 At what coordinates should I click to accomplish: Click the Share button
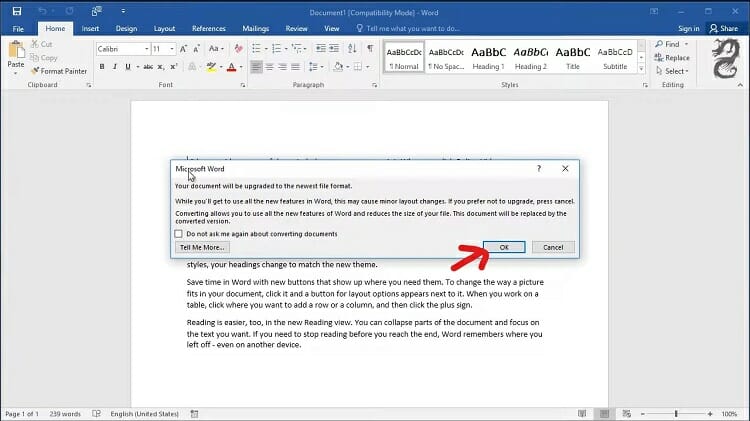click(x=724, y=29)
